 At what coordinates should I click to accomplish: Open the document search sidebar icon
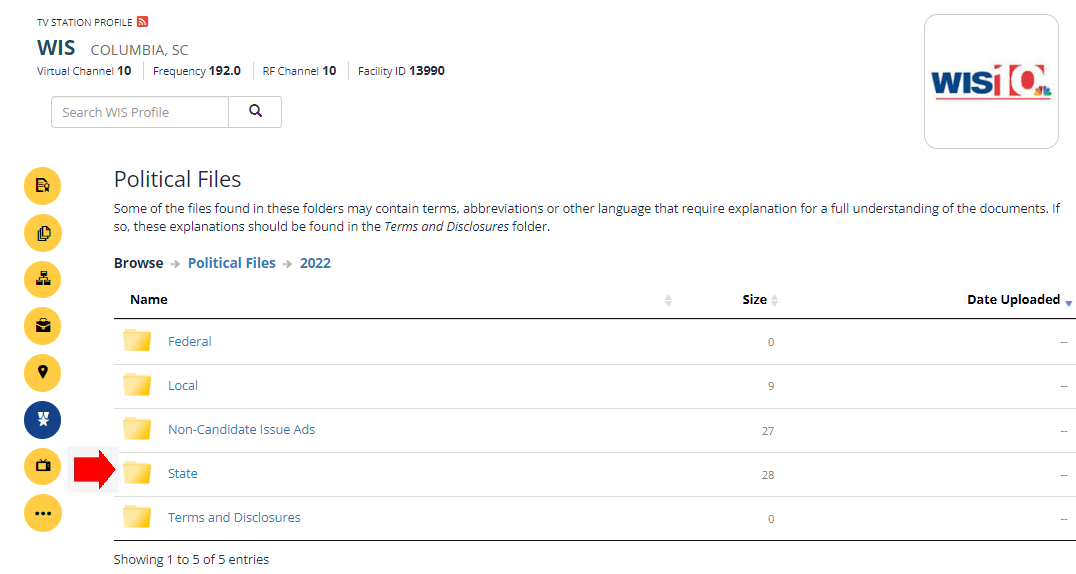pyautogui.click(x=42, y=186)
